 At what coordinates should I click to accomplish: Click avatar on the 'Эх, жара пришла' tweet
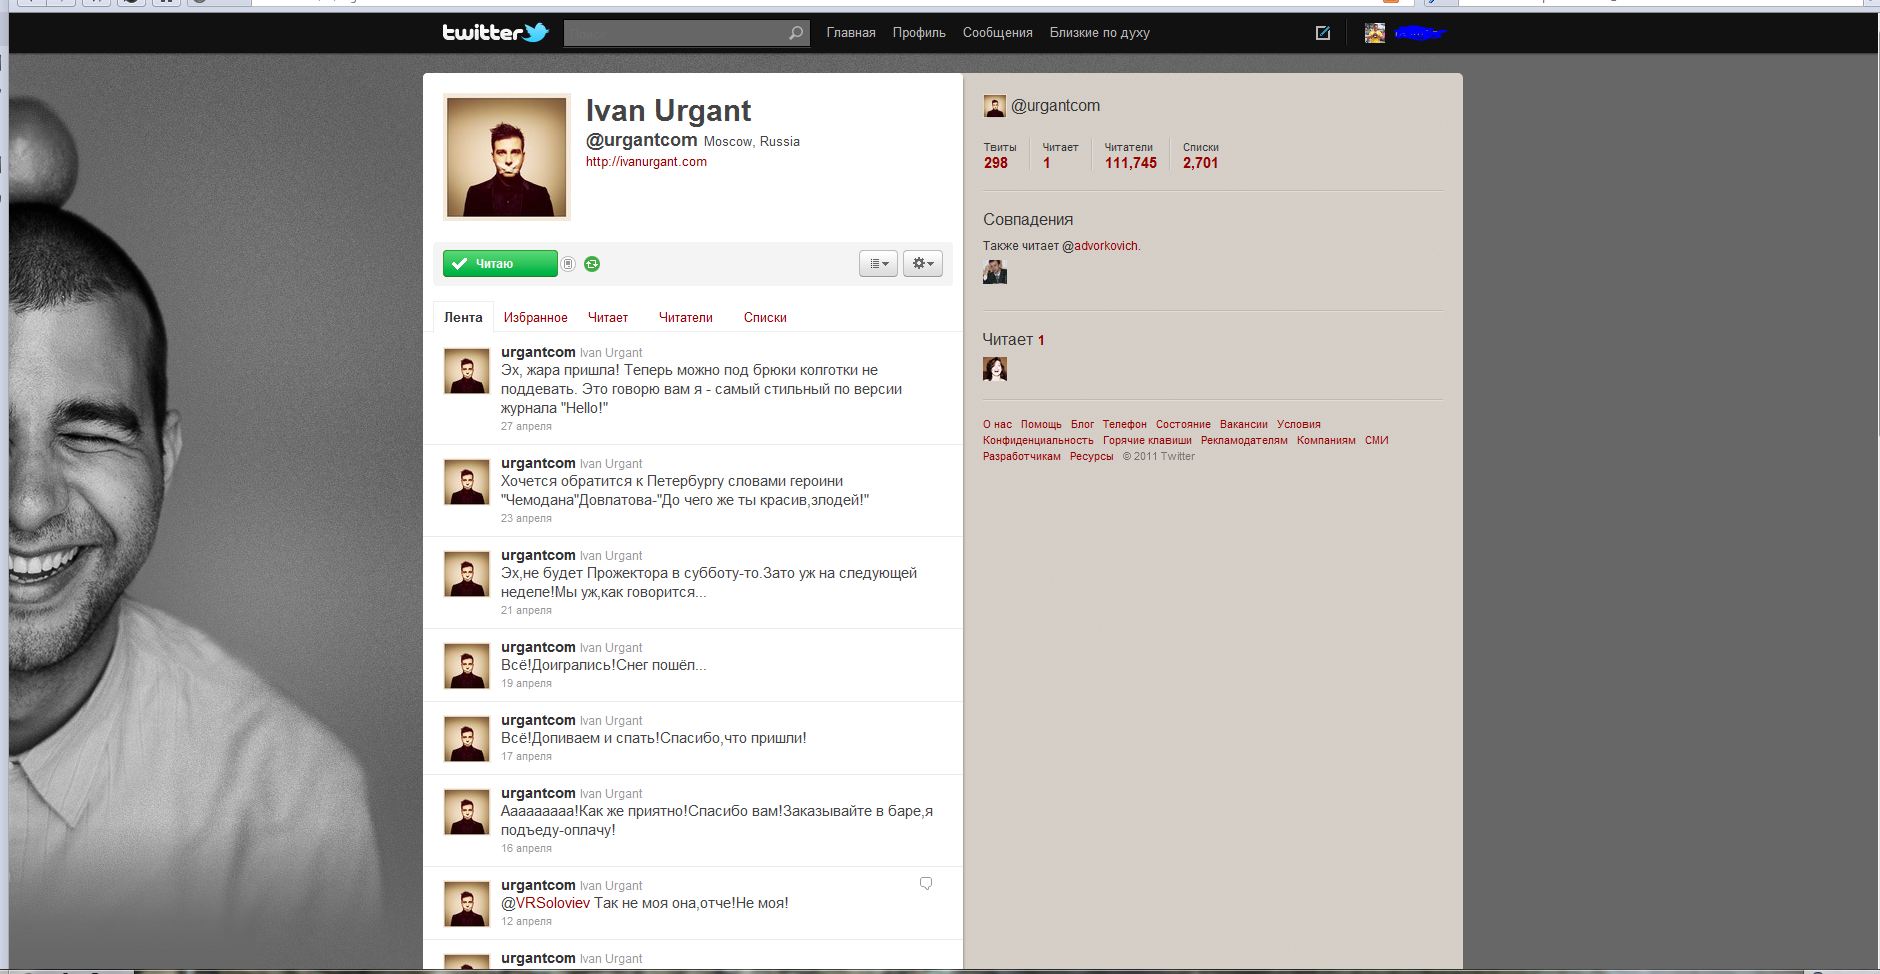467,372
